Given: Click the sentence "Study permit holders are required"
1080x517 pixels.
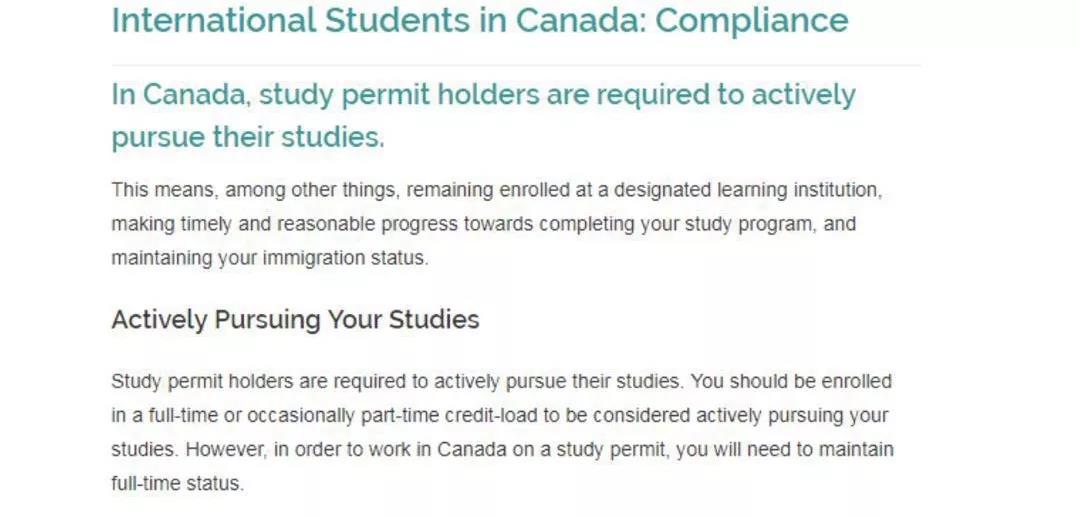Looking at the screenshot, I should pos(397,381).
